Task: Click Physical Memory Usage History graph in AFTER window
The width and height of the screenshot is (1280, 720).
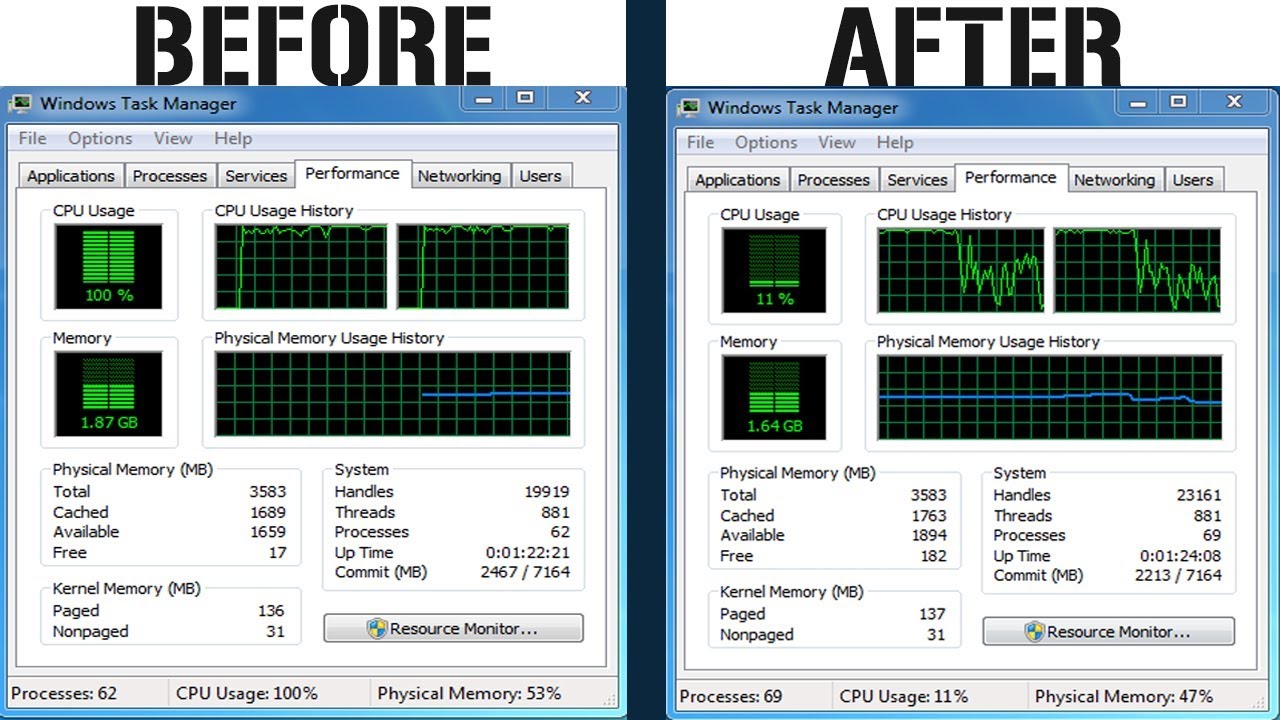Action: [x=1050, y=397]
